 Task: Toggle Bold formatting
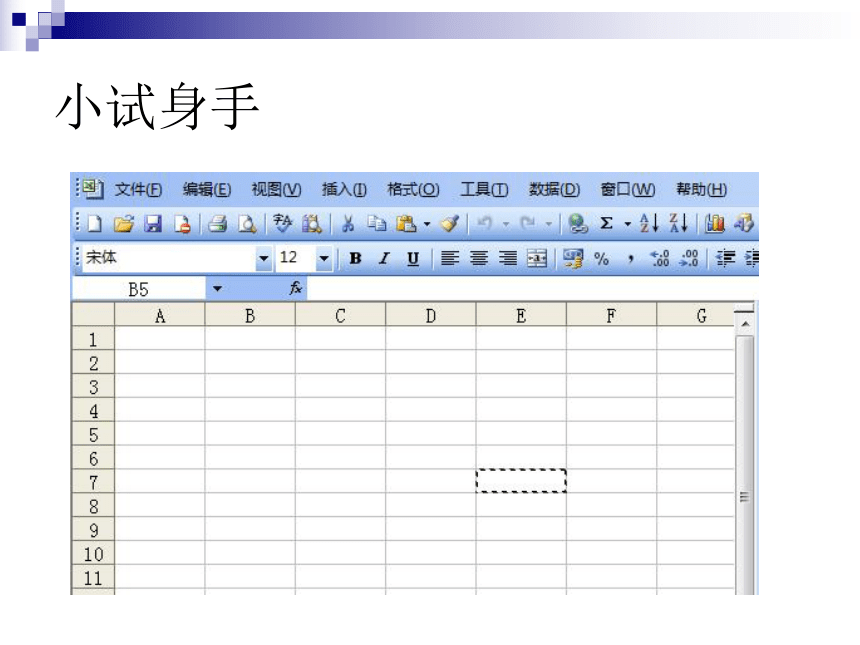[x=355, y=258]
